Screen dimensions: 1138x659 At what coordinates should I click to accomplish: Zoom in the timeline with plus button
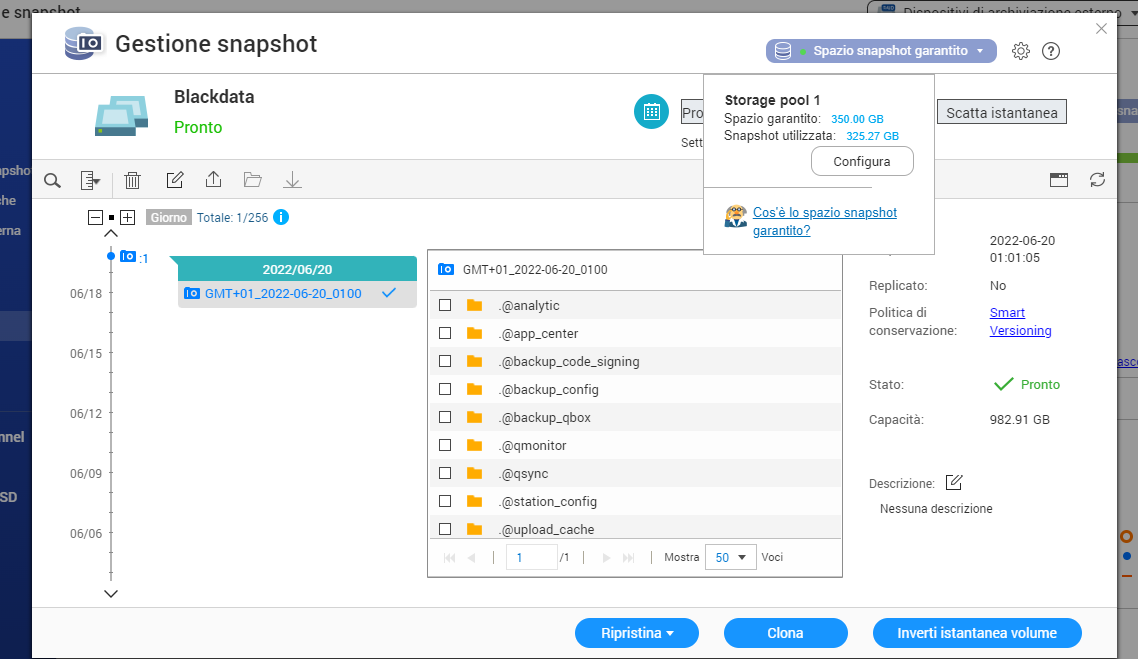[x=127, y=217]
